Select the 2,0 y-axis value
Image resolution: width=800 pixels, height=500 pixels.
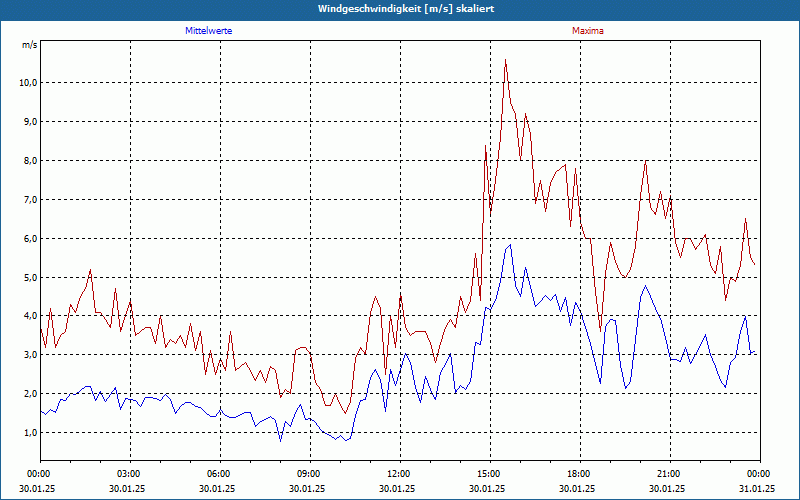pos(30,393)
